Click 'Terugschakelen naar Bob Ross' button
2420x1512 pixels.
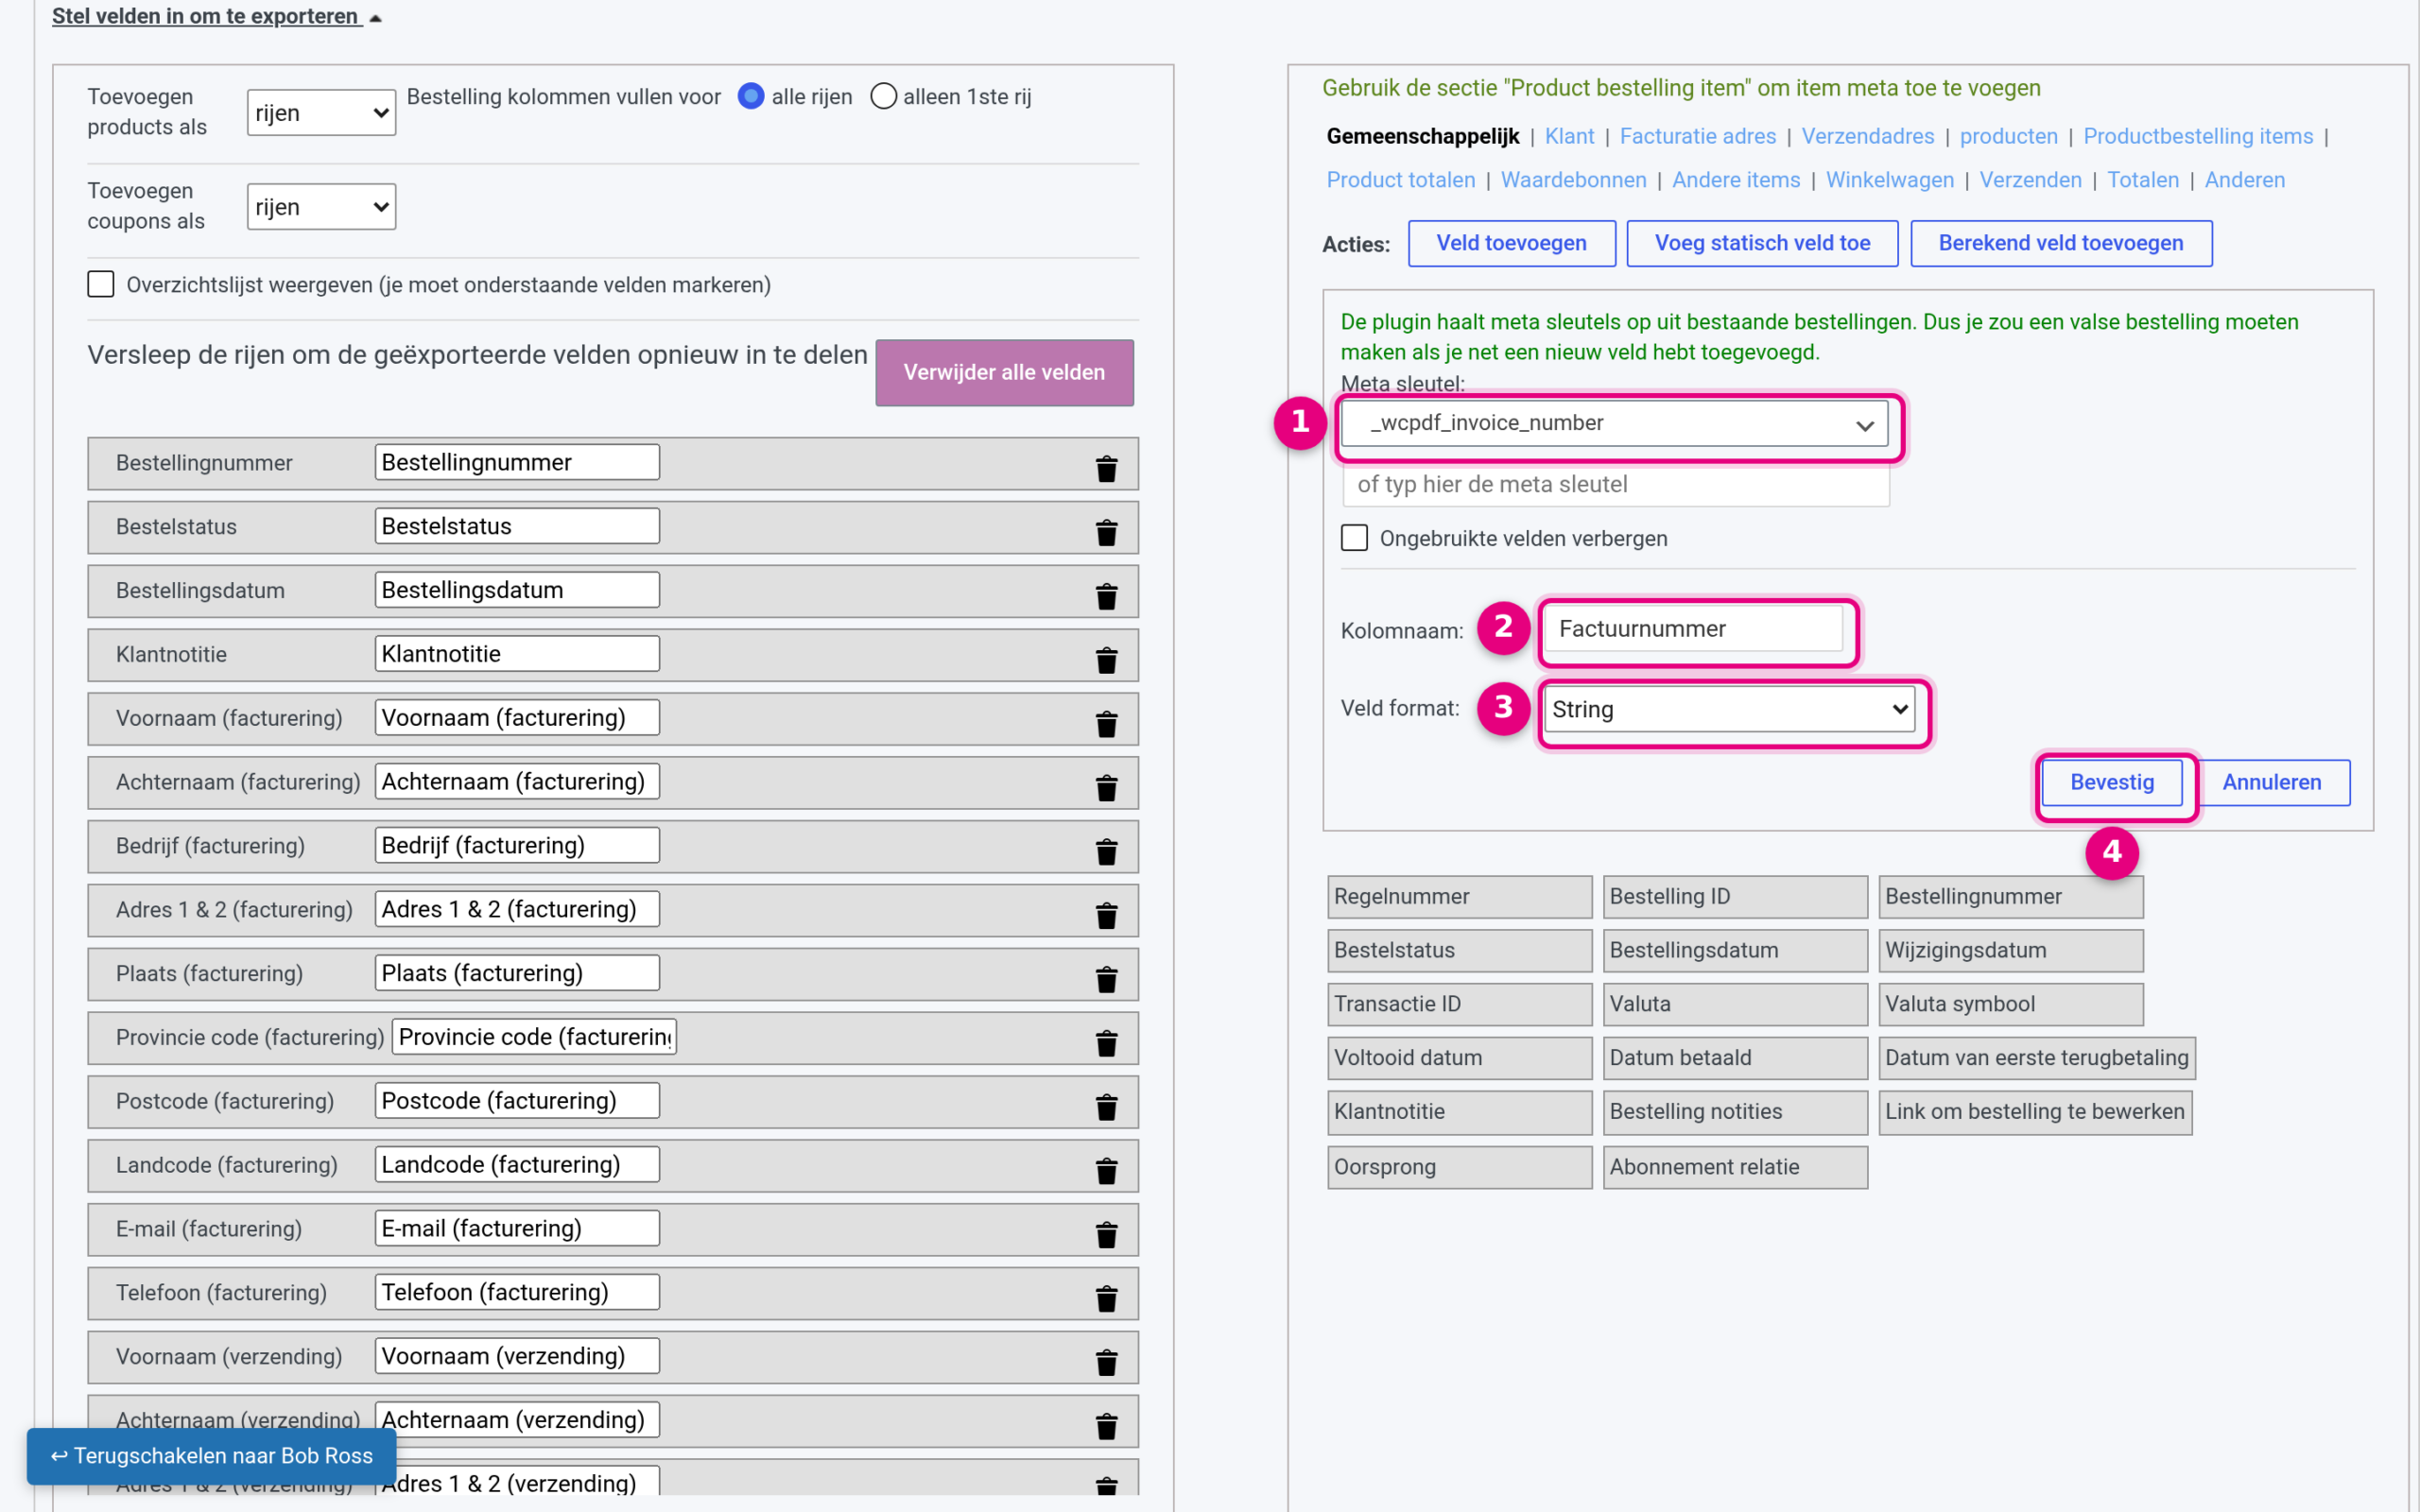211,1456
